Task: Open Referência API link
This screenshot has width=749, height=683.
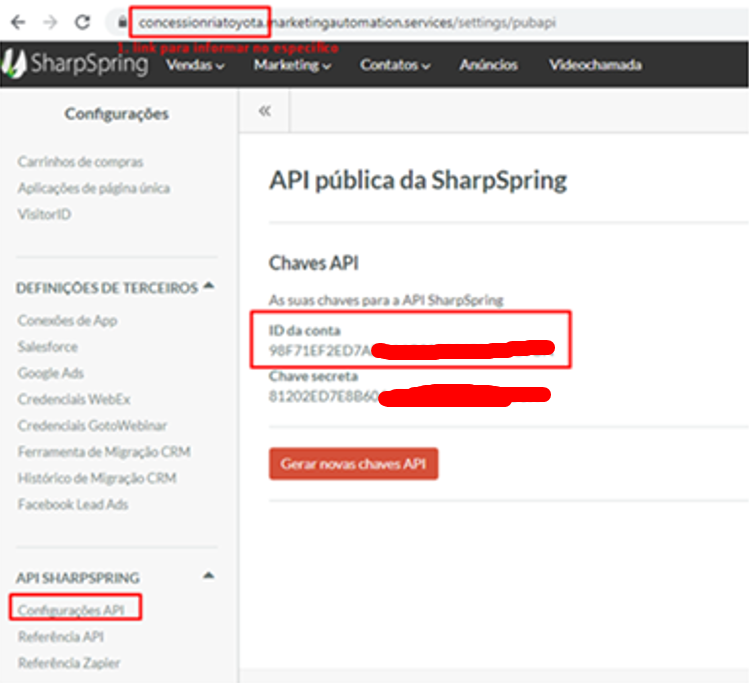Action: click(61, 636)
